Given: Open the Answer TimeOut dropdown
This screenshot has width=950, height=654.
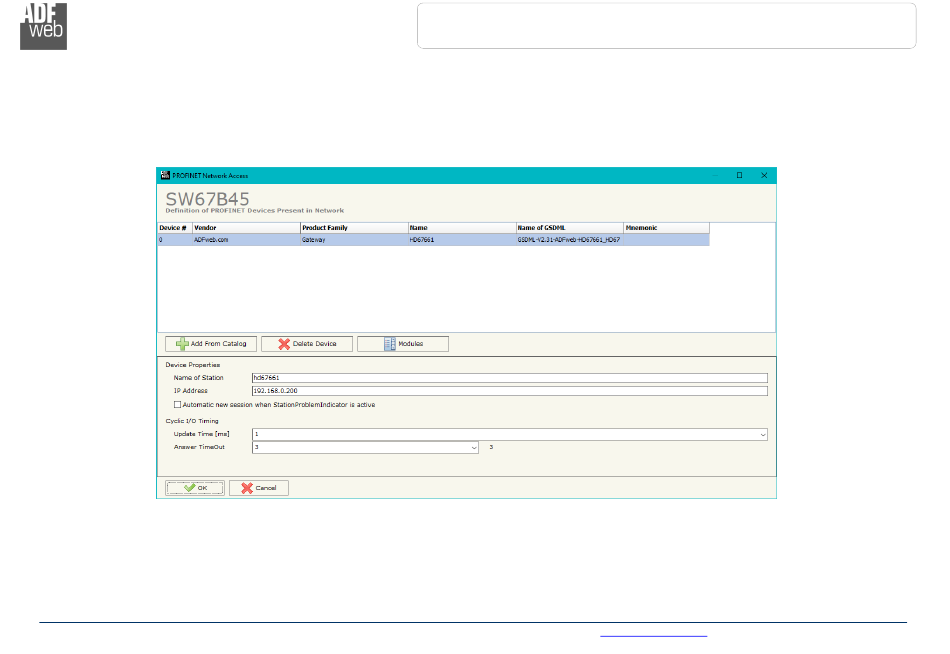Looking at the screenshot, I should click(474, 447).
